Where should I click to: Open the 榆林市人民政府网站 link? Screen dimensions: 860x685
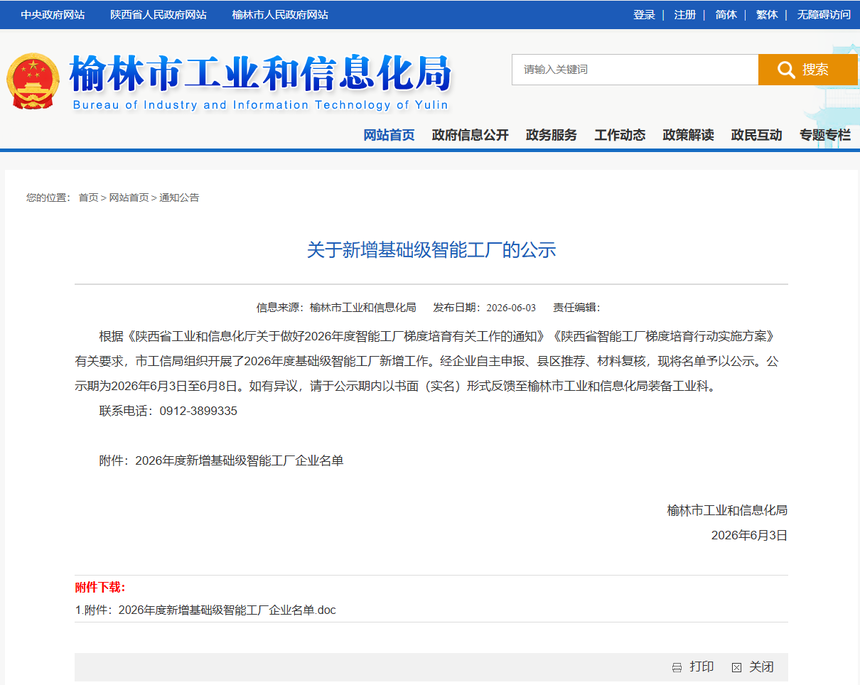280,15
